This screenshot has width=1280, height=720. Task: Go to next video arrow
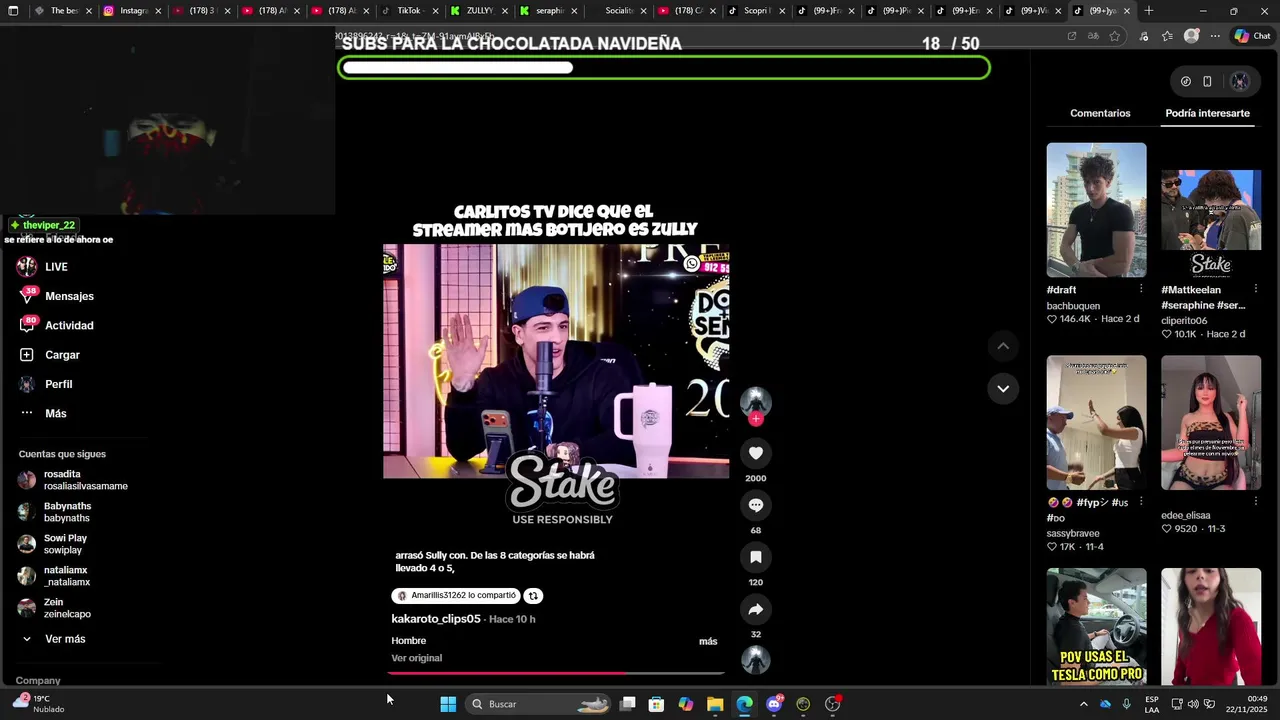tap(1003, 388)
